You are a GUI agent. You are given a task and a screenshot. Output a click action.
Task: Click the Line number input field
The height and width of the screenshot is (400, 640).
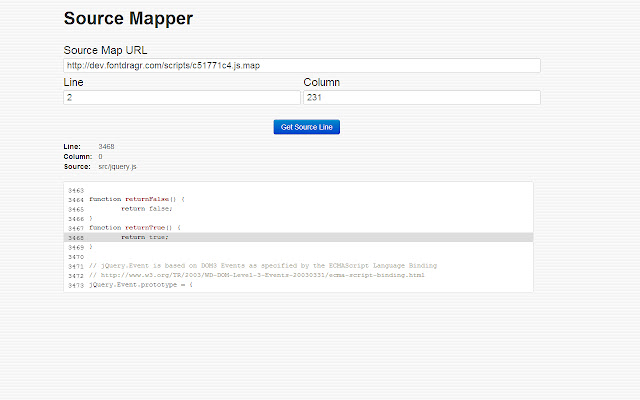[x=182, y=98]
